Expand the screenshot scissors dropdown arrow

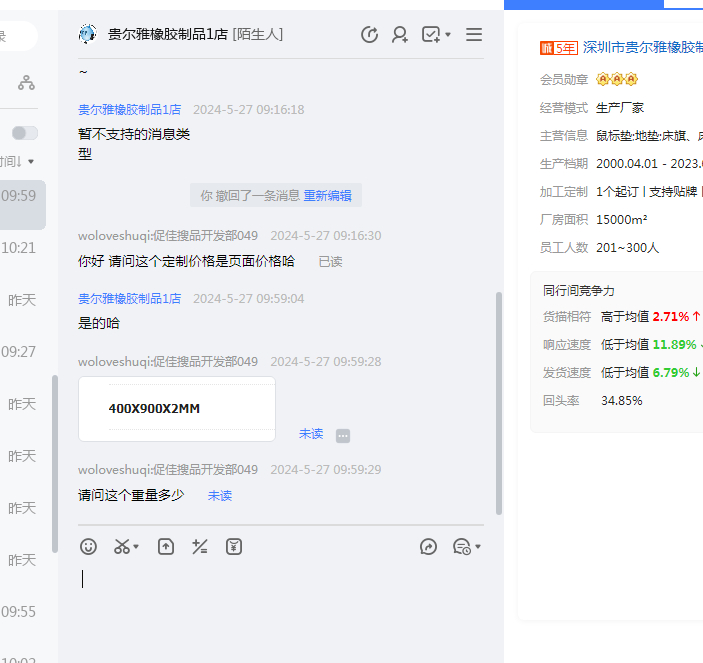point(136,547)
